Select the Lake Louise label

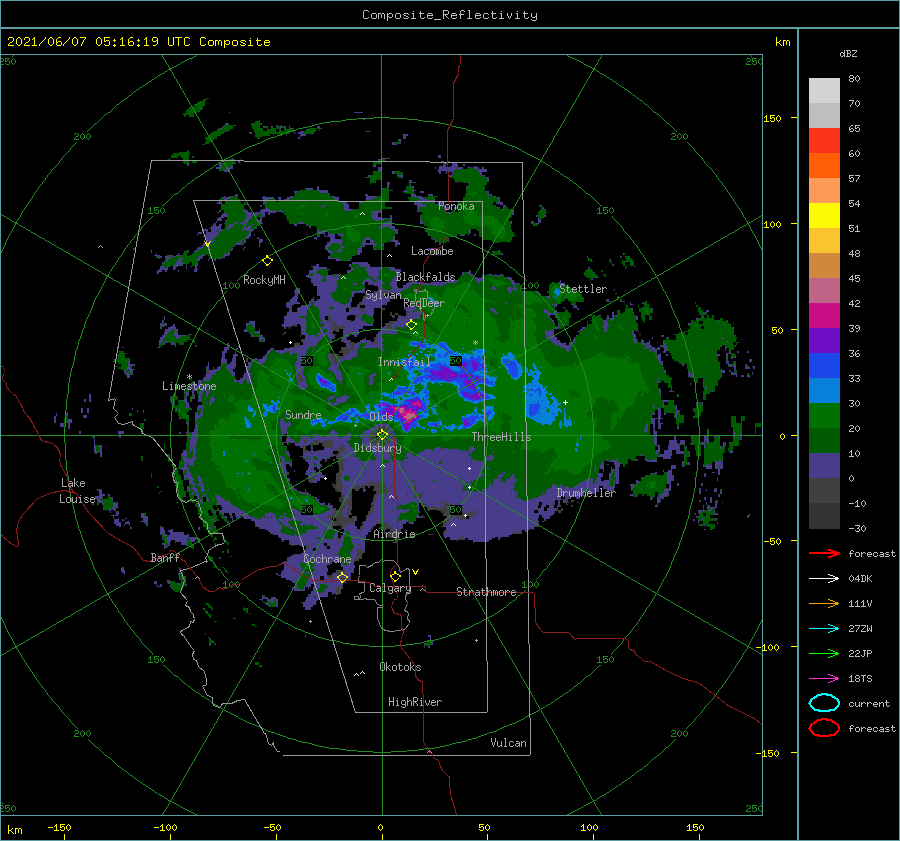pyautogui.click(x=77, y=491)
